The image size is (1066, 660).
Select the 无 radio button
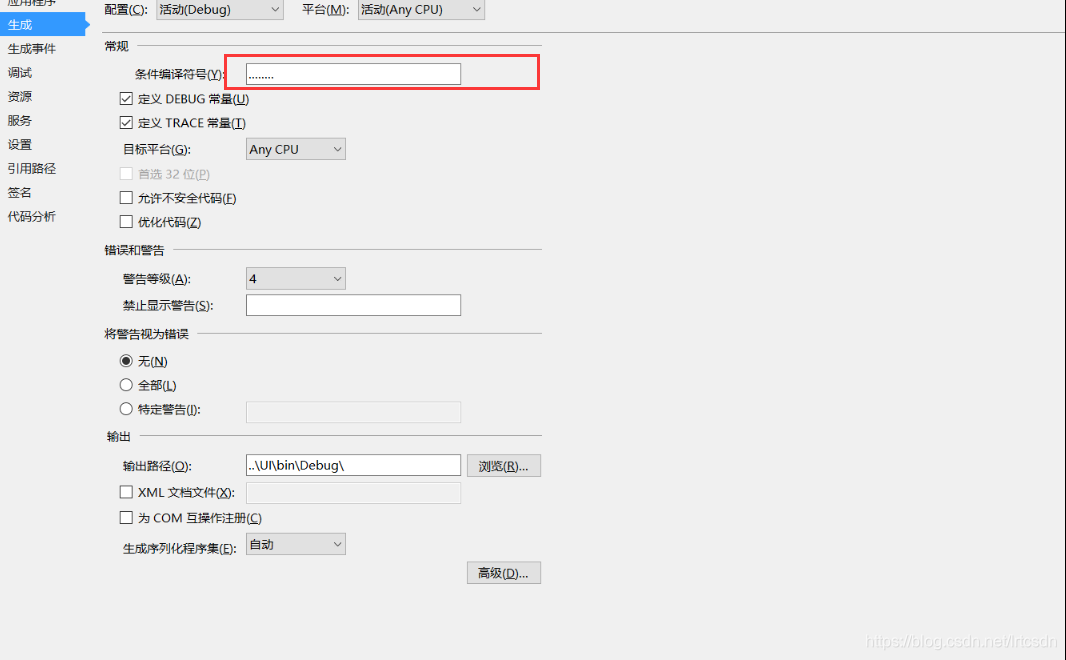click(126, 361)
